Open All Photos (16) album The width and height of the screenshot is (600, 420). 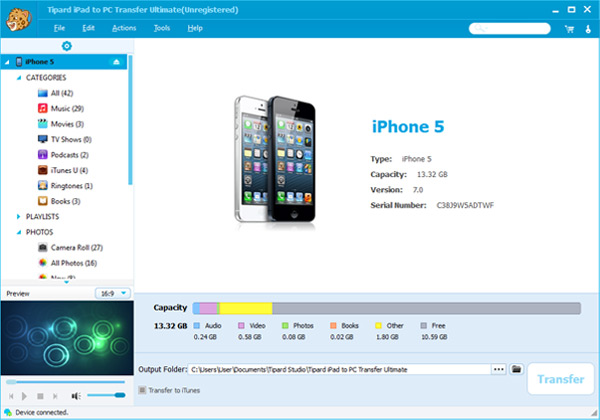coord(67,263)
